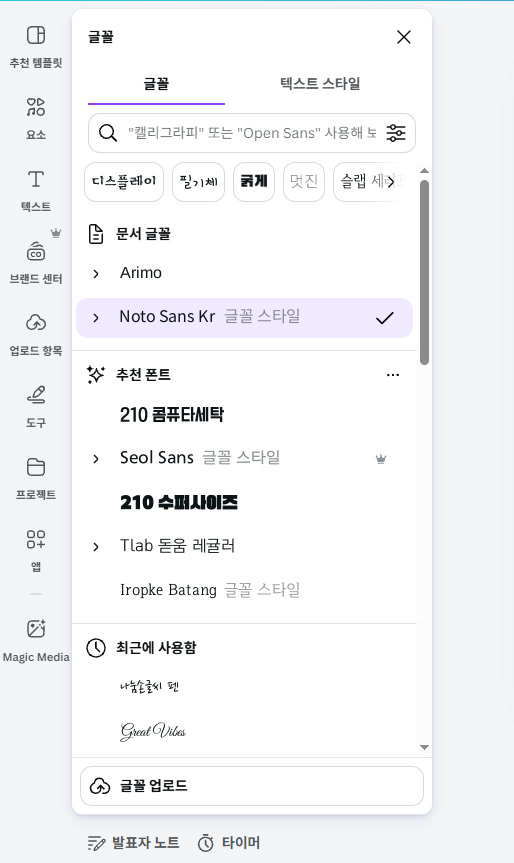Screen dimensions: 514x863
Task: Select the Seol Sans font
Action: pos(157,457)
